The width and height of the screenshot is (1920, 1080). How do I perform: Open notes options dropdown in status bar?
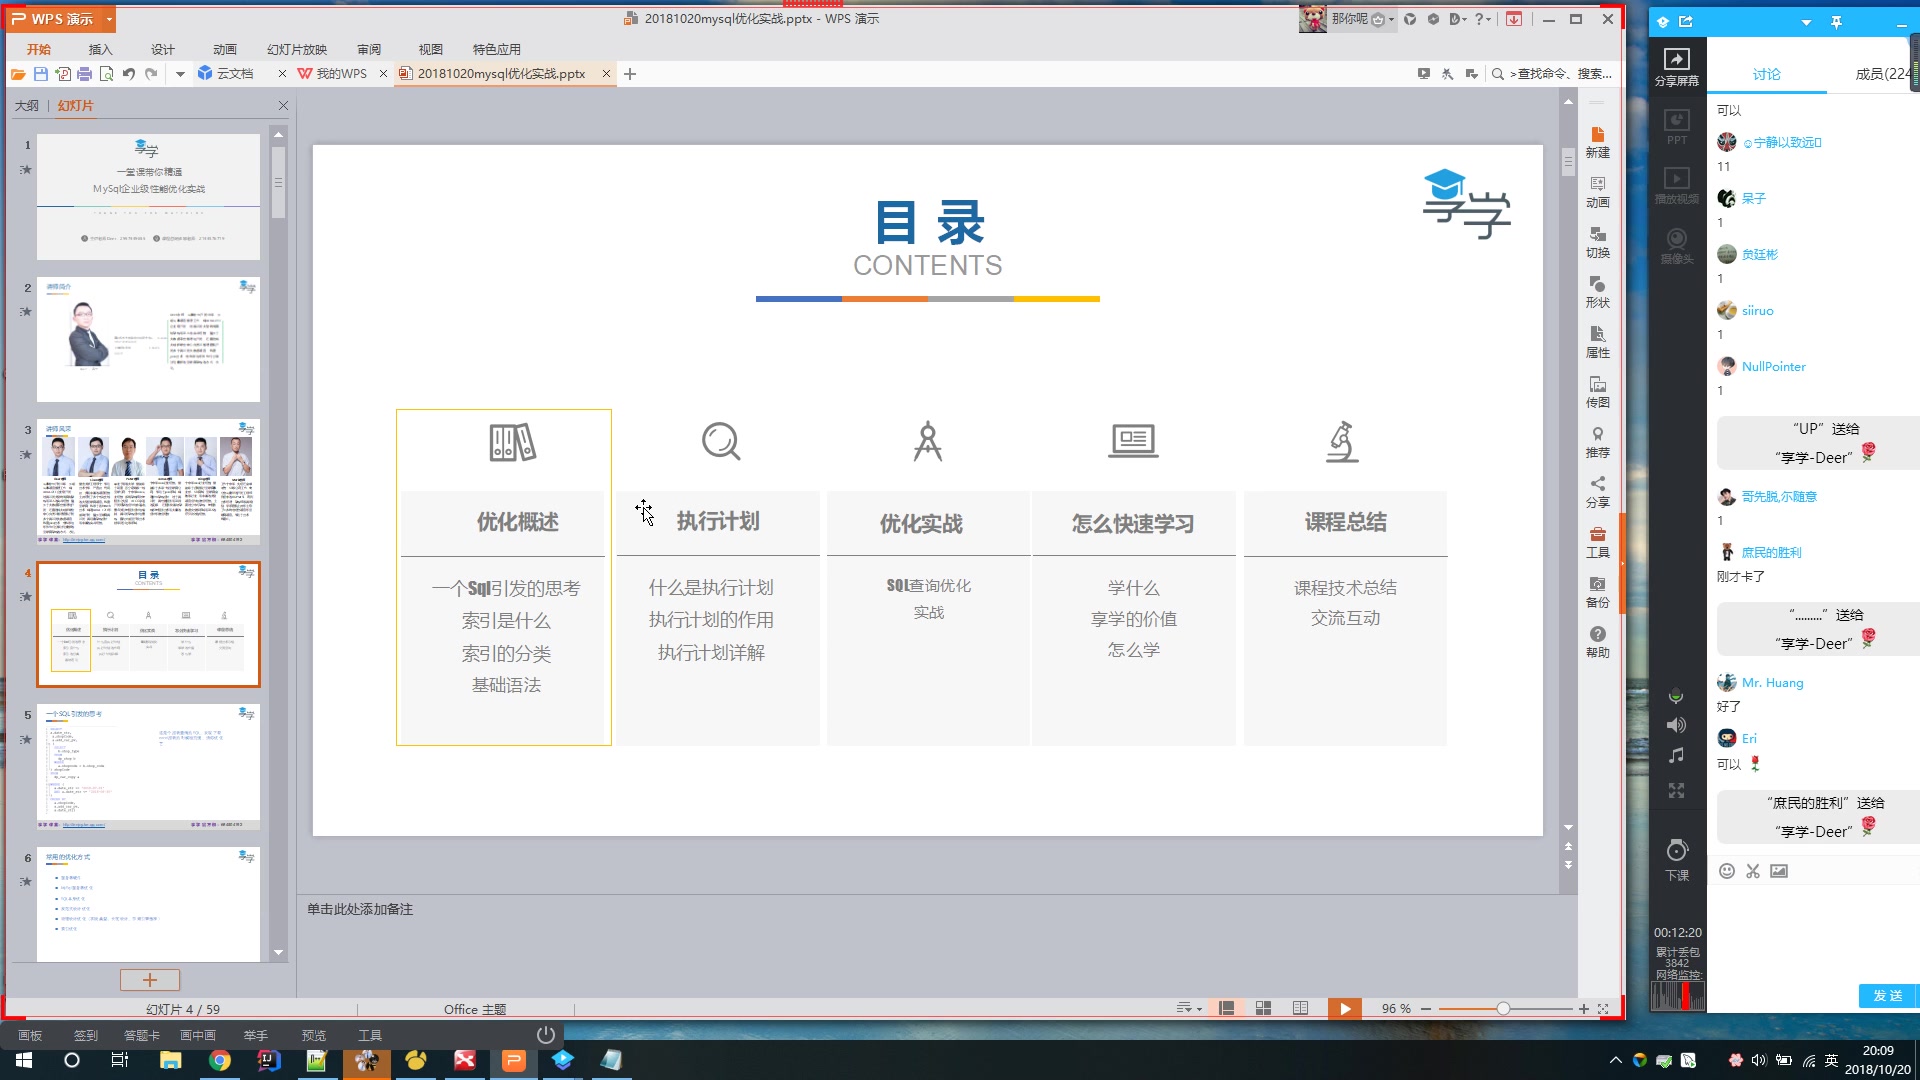1189,1008
